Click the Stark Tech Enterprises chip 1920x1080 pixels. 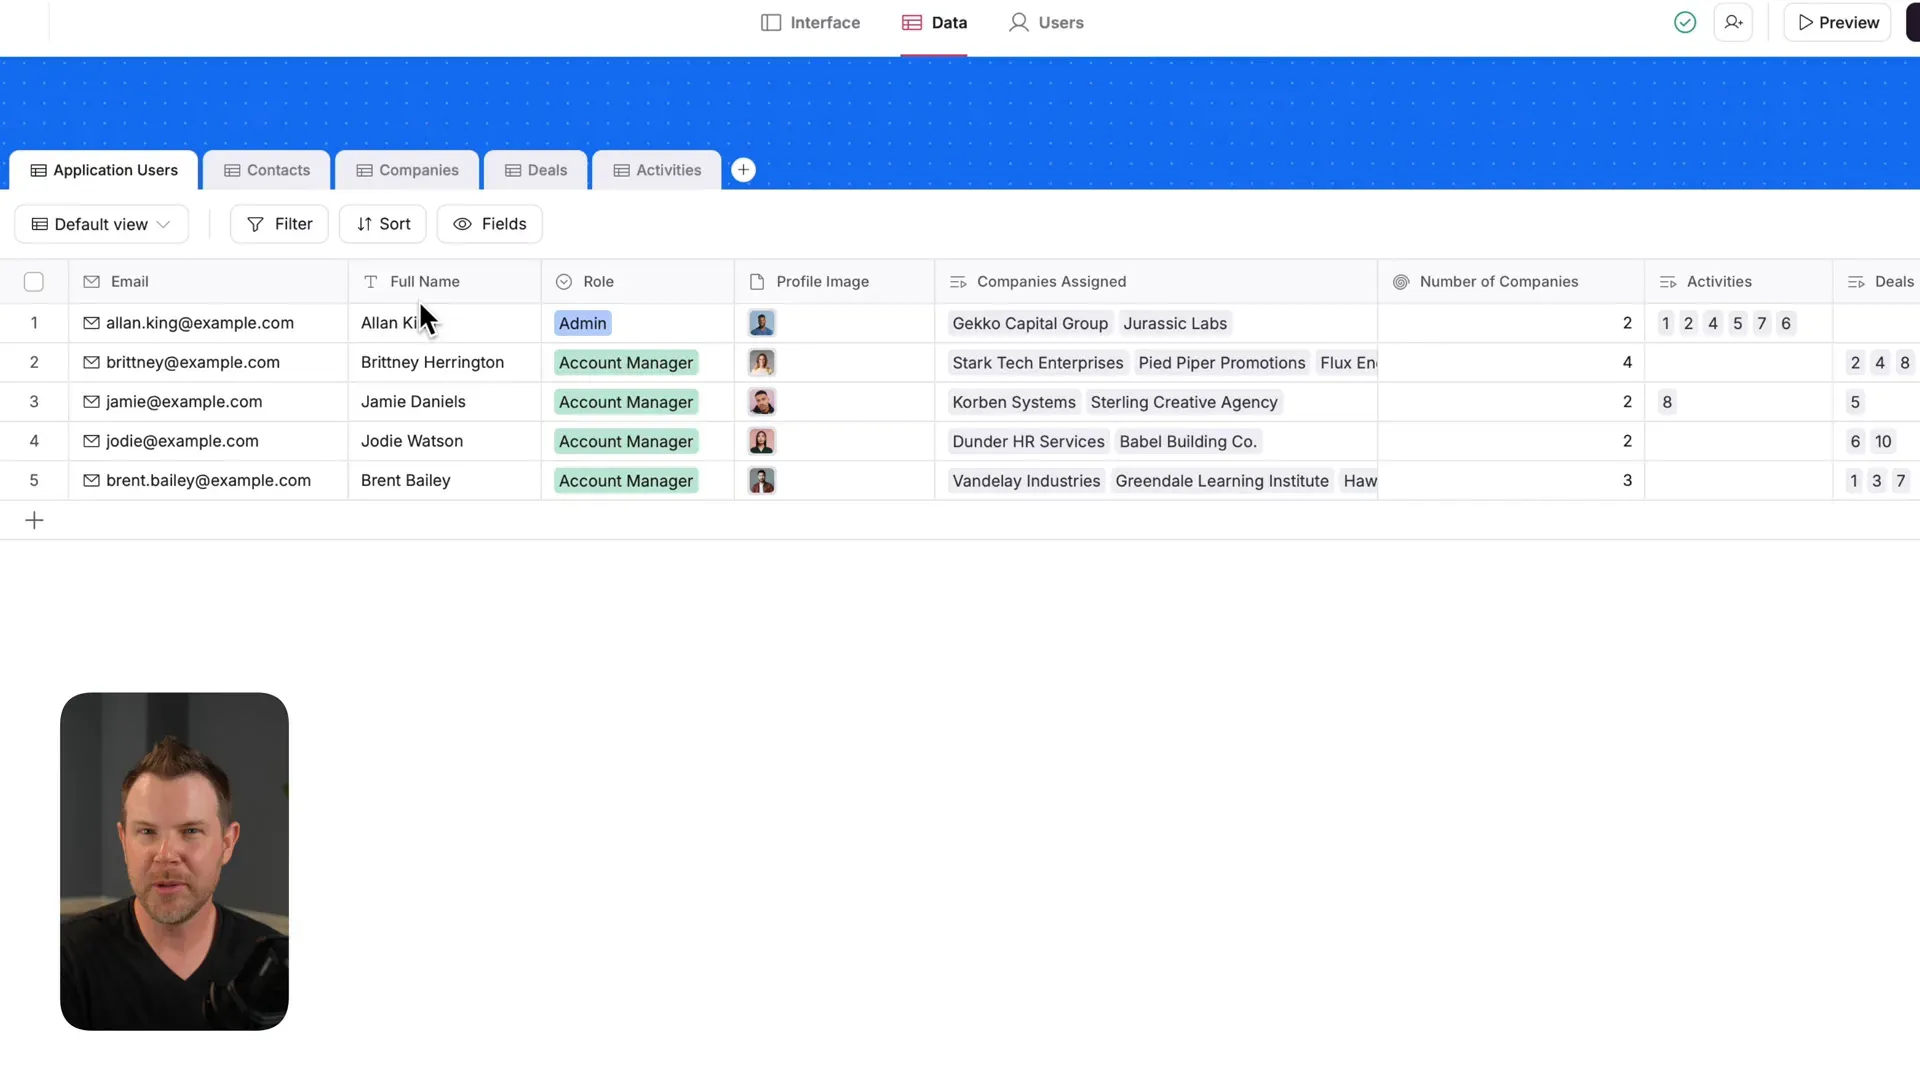tap(1038, 363)
